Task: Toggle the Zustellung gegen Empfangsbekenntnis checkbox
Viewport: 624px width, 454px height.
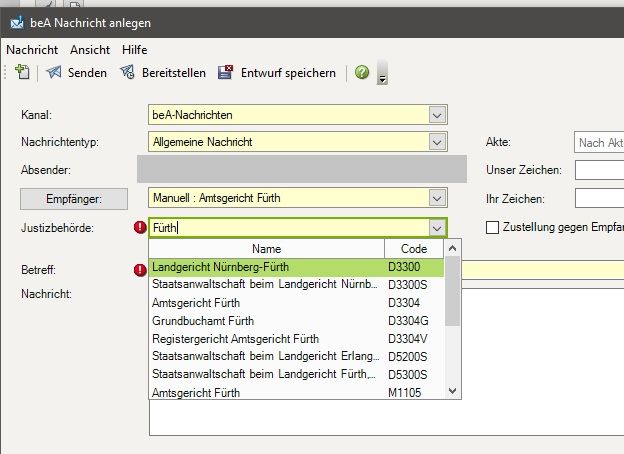Action: [492, 227]
